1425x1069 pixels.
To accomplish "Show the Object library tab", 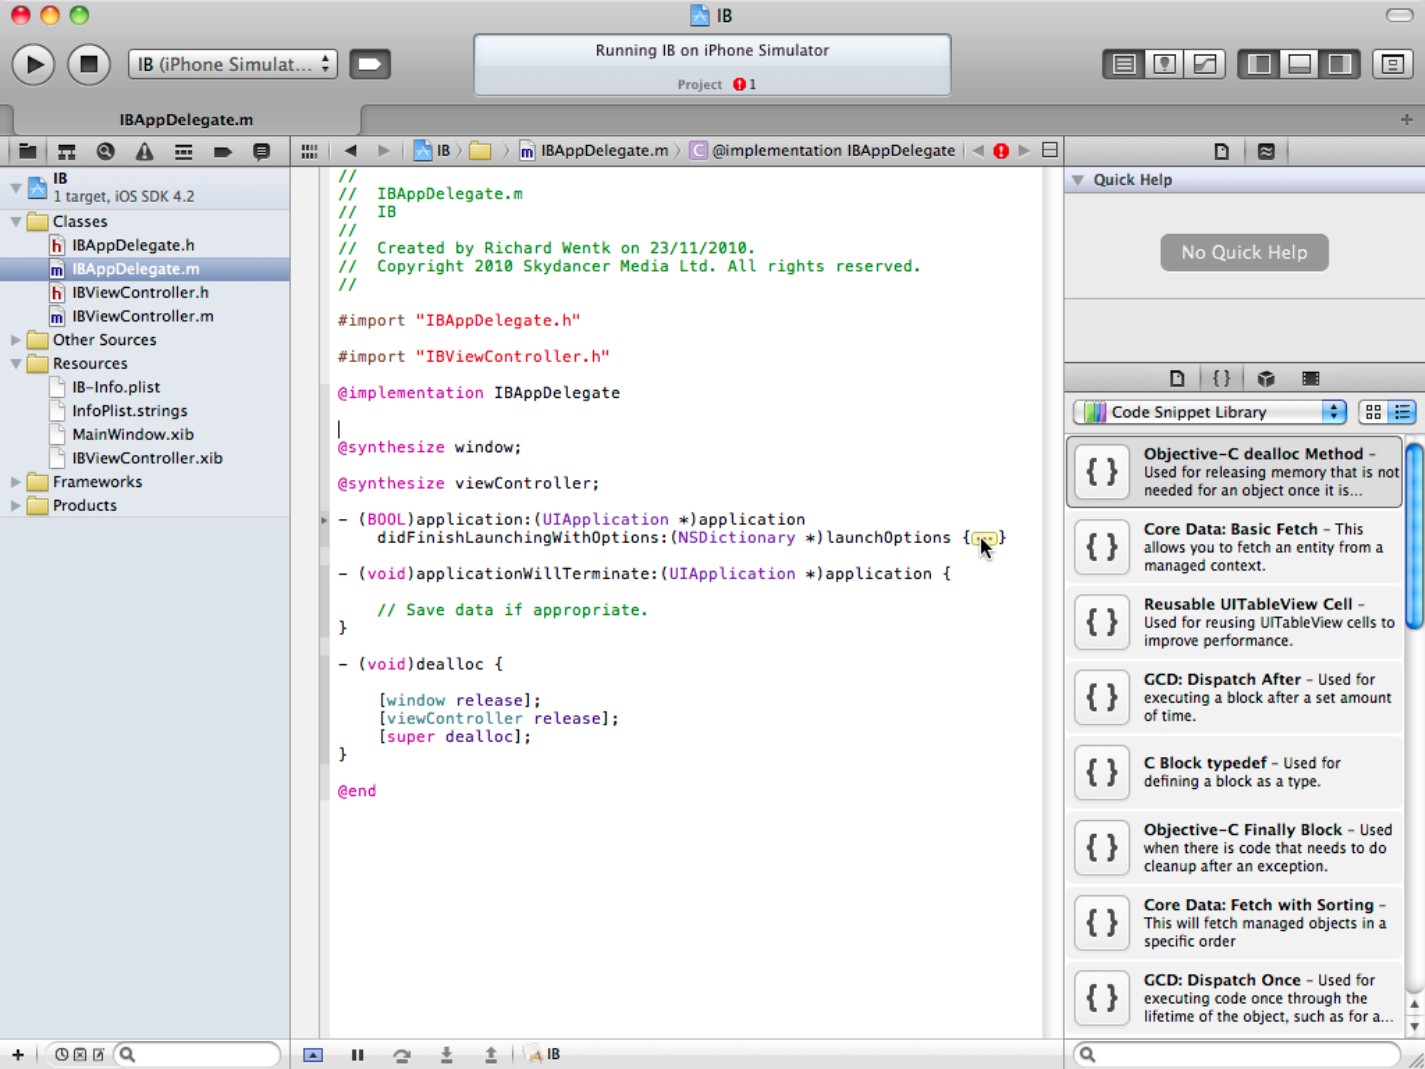I will pyautogui.click(x=1266, y=379).
